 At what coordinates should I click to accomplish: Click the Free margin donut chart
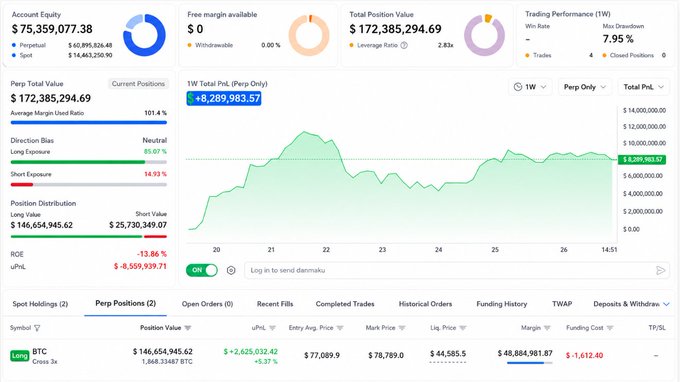point(309,35)
